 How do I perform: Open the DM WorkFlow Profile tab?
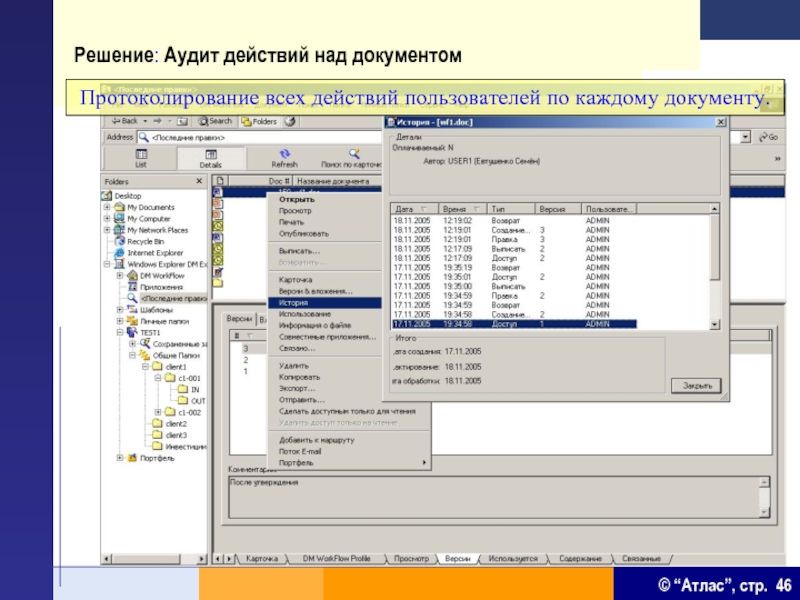[x=336, y=558]
